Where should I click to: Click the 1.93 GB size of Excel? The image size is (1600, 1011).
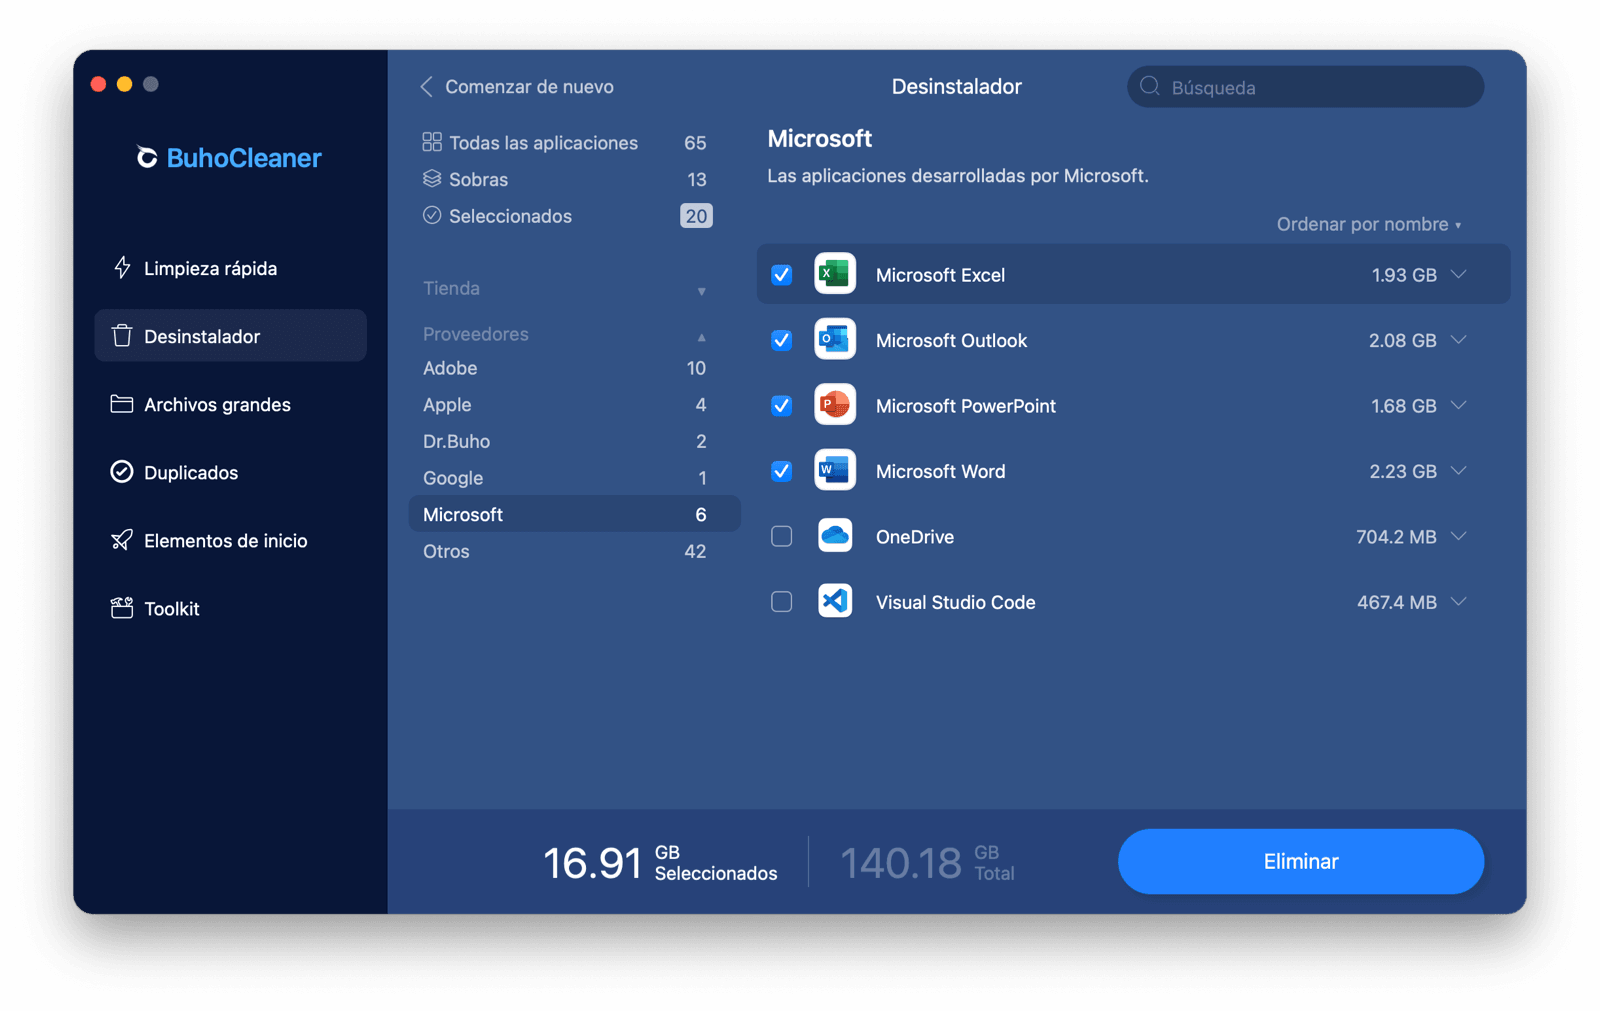click(x=1403, y=275)
